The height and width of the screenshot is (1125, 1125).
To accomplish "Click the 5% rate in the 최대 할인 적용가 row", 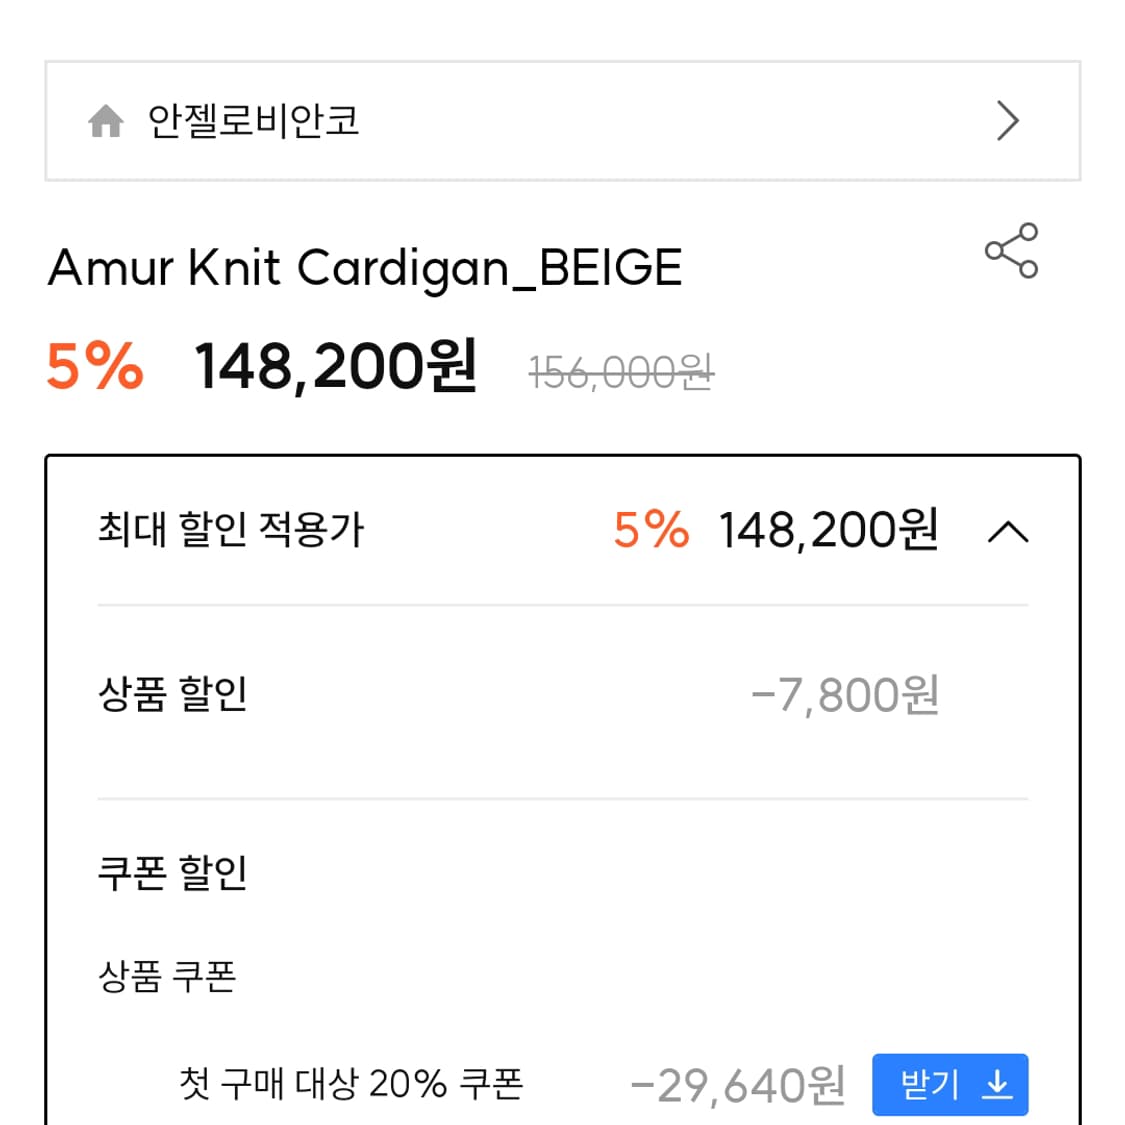I will point(650,531).
